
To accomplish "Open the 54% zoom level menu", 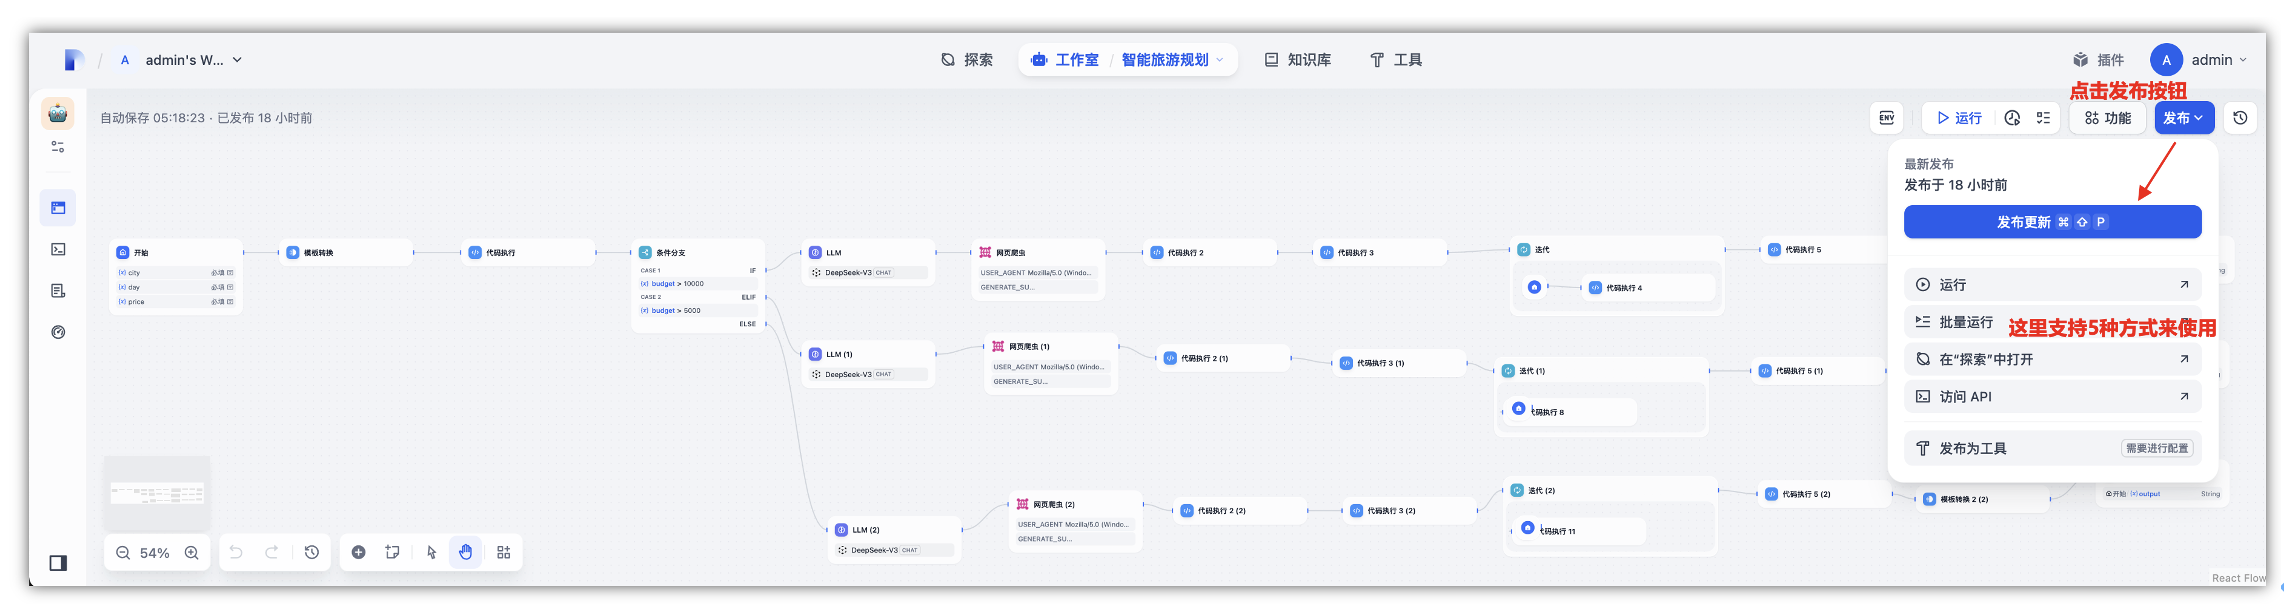I will pos(155,553).
